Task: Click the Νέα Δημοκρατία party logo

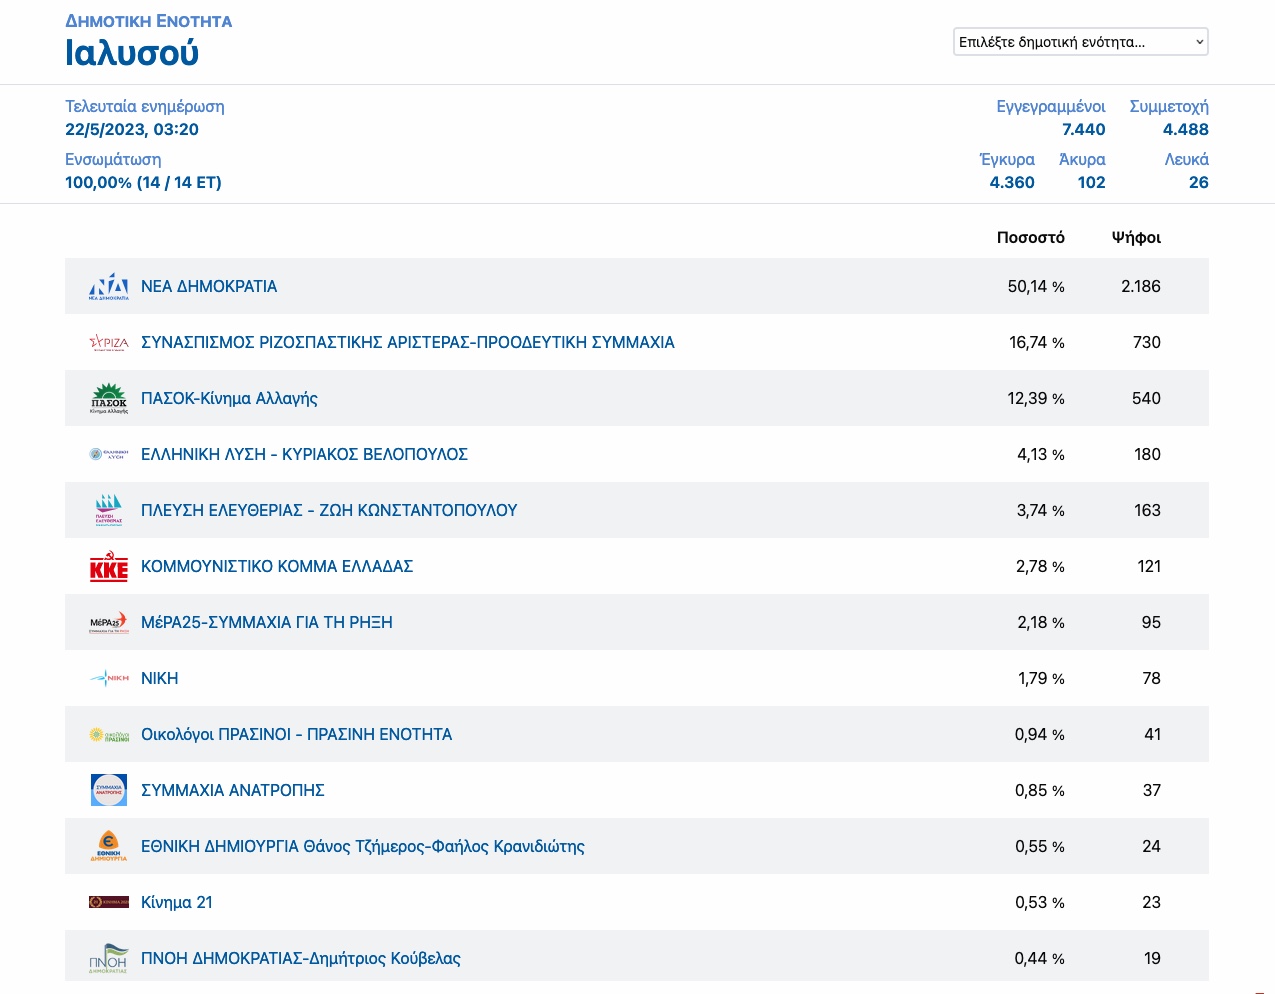Action: pyautogui.click(x=109, y=286)
